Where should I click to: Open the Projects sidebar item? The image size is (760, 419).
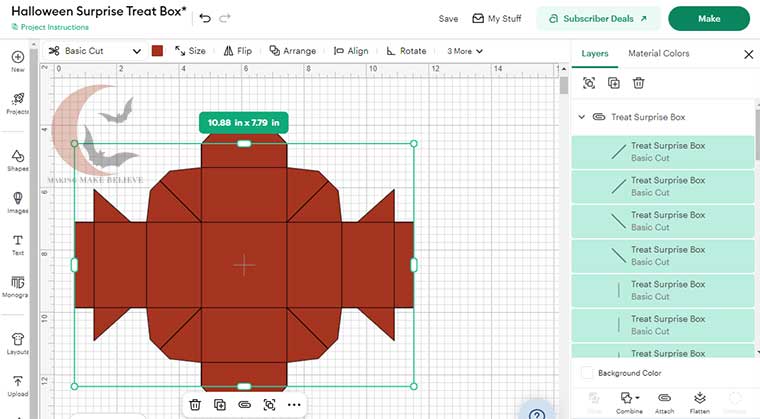click(17, 103)
